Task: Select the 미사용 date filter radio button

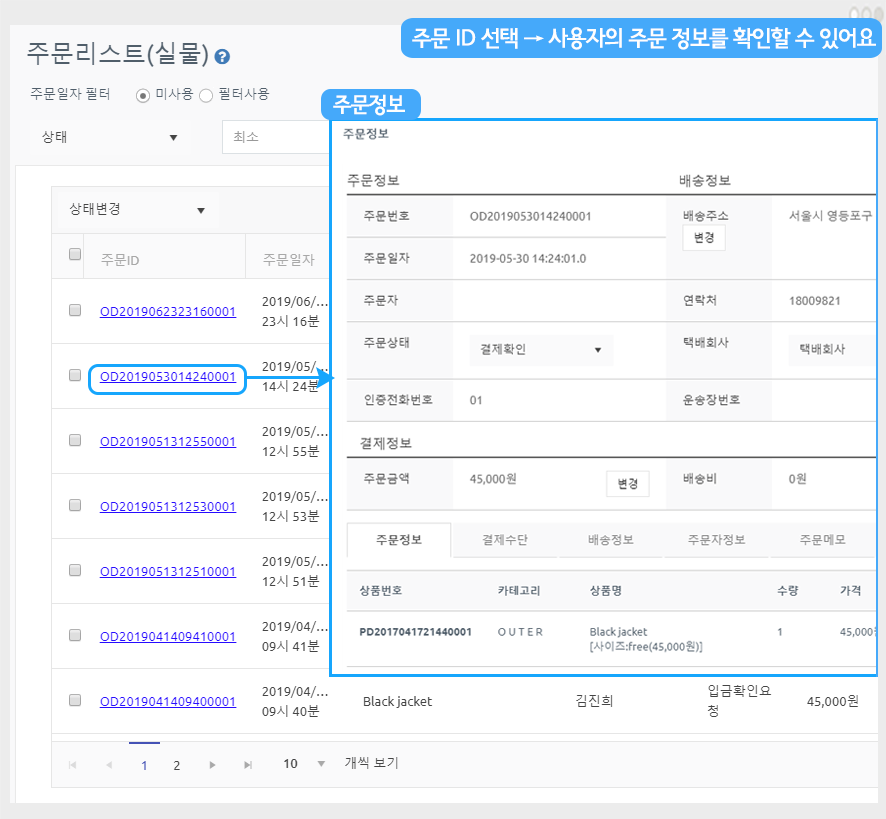Action: click(143, 95)
